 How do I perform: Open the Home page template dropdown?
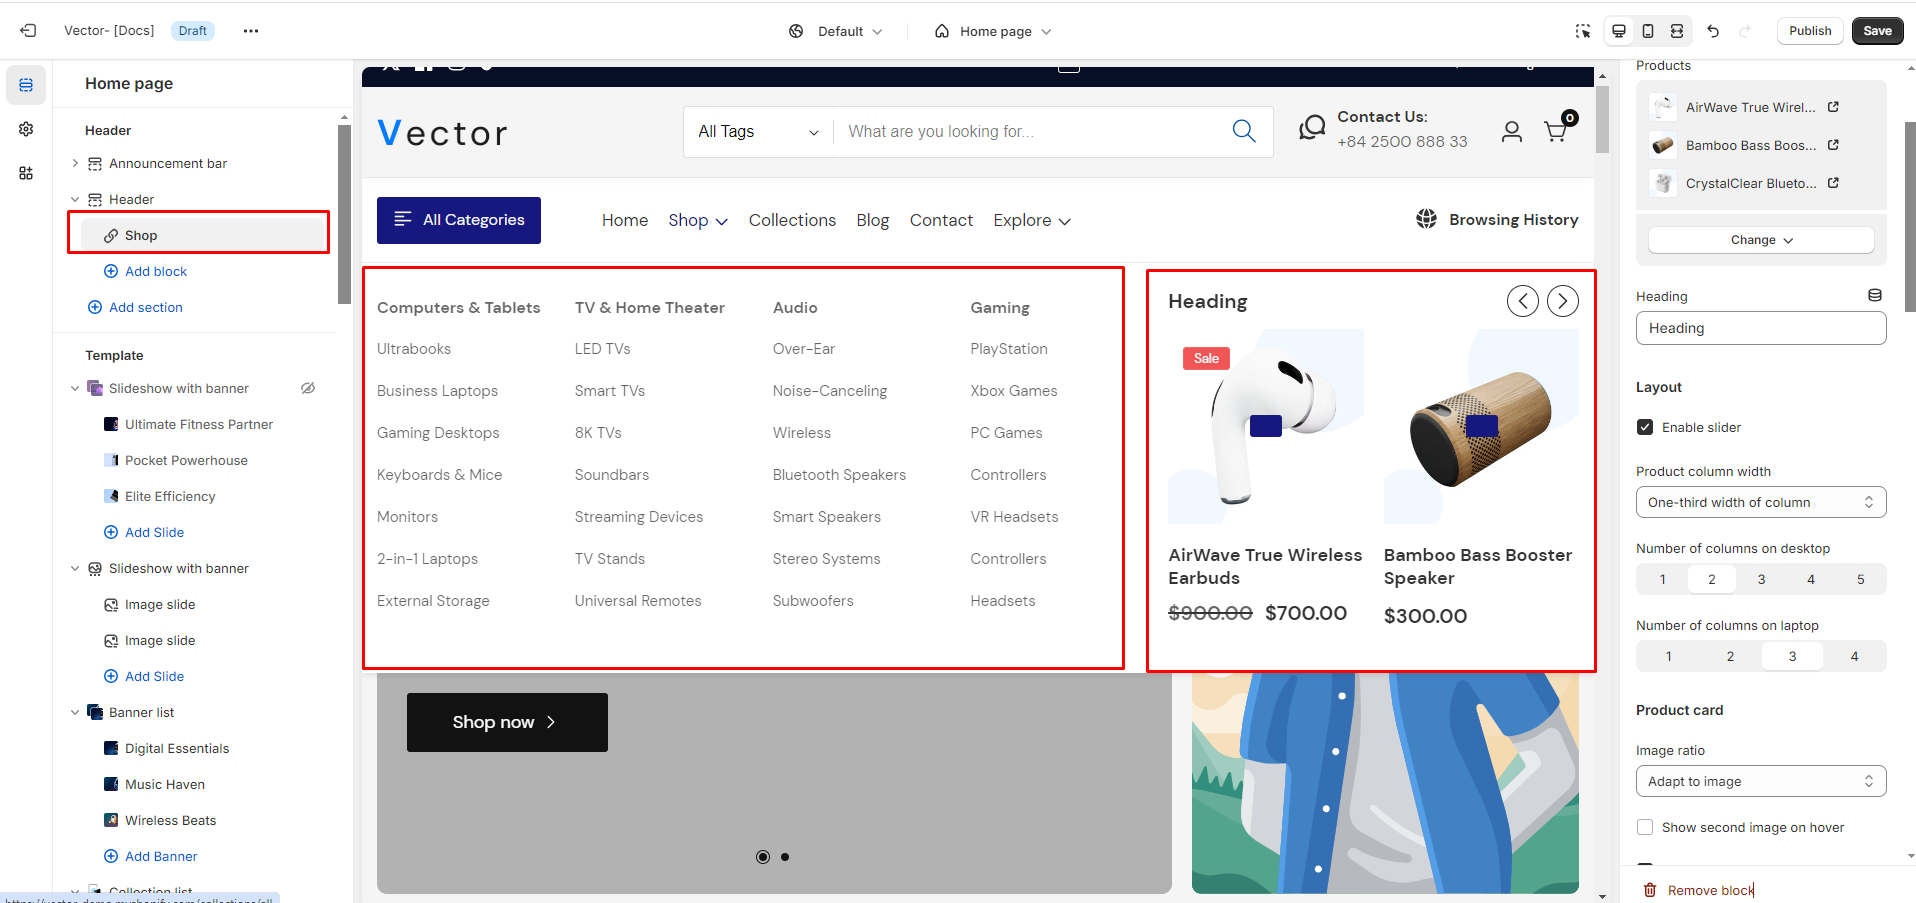(993, 31)
